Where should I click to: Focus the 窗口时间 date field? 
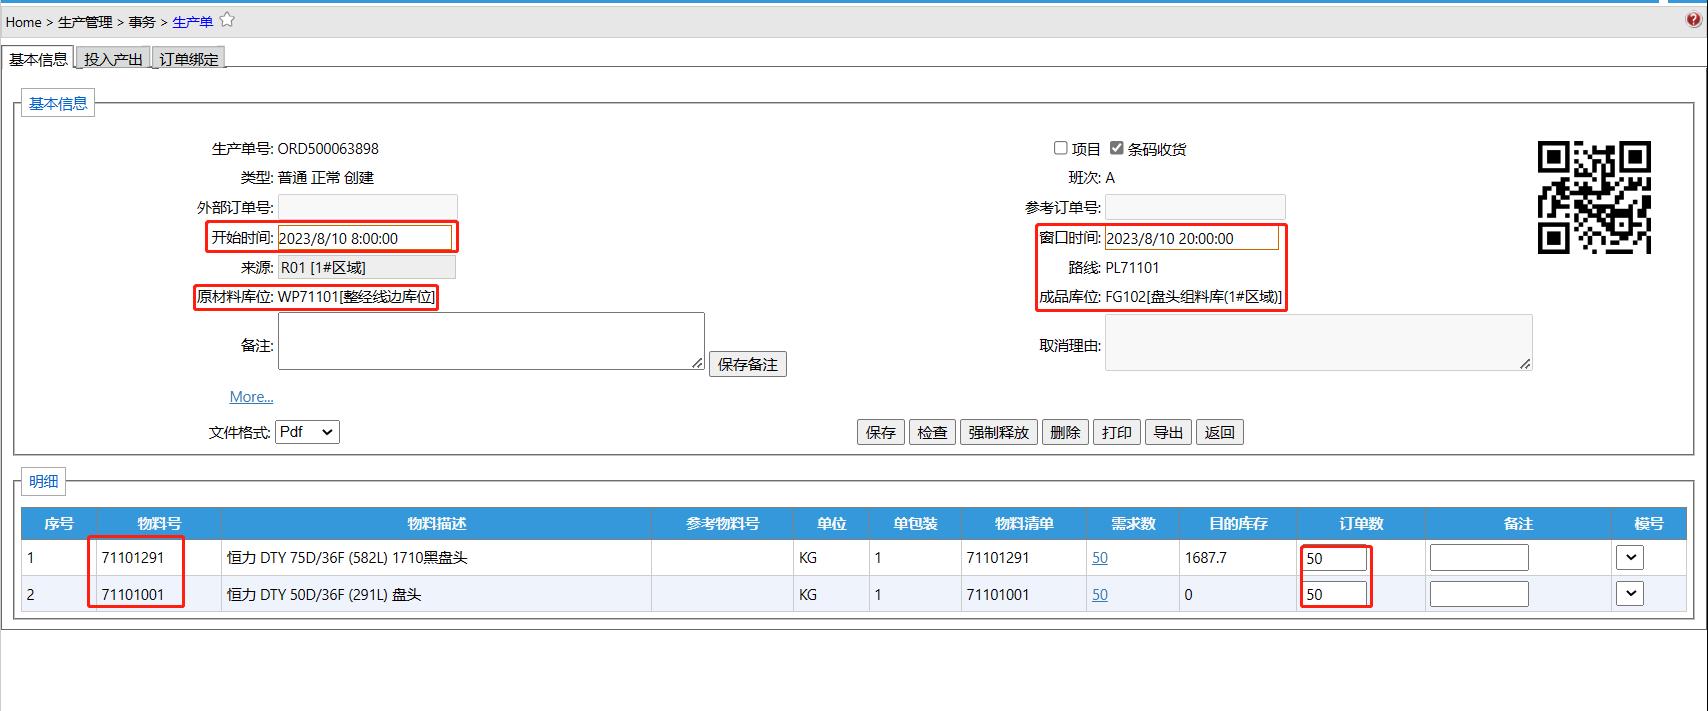(1192, 238)
